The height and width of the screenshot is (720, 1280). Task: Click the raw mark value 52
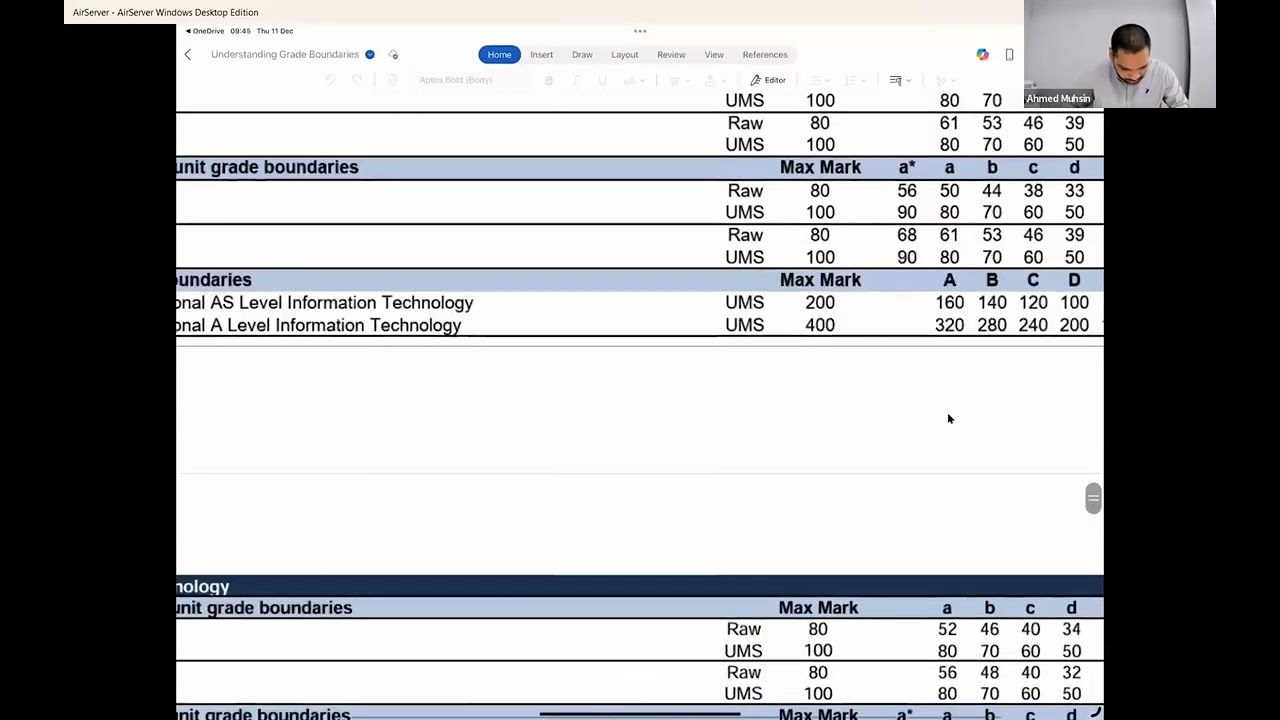pos(947,629)
